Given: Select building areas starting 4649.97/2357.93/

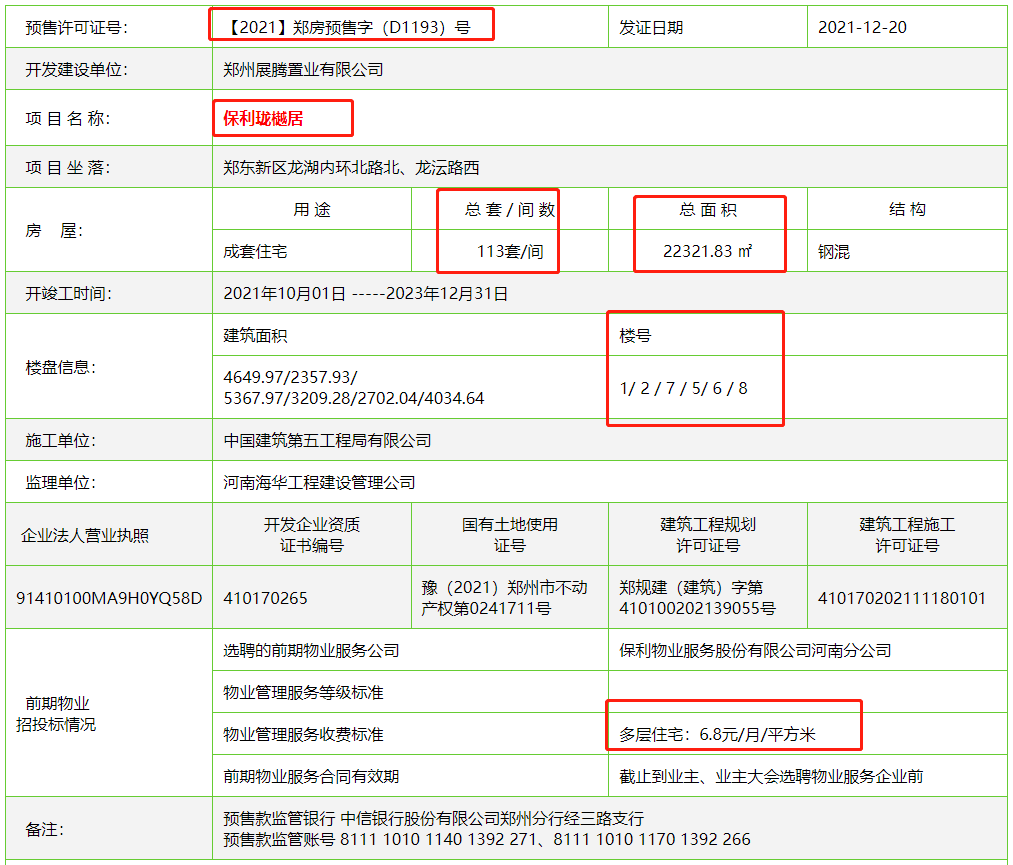Looking at the screenshot, I should point(353,387).
